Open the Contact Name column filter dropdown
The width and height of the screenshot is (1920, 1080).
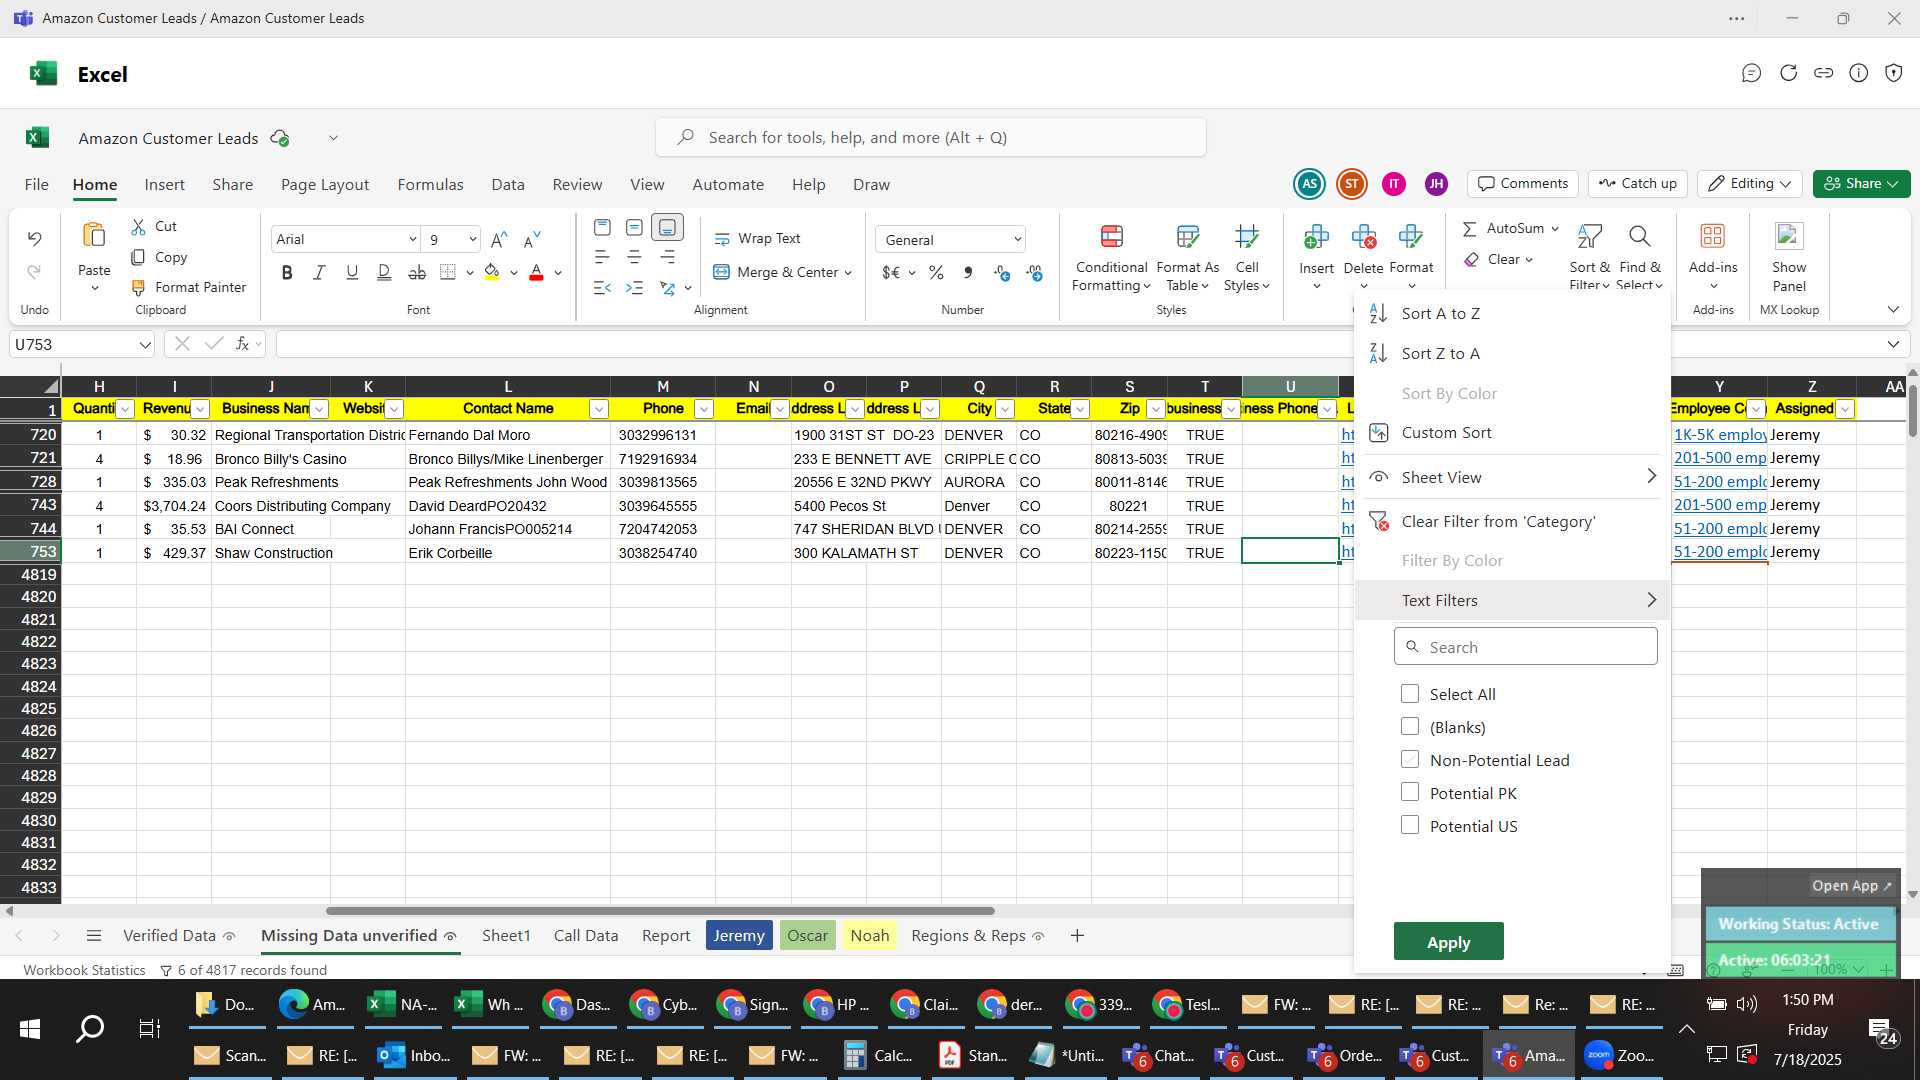click(598, 409)
